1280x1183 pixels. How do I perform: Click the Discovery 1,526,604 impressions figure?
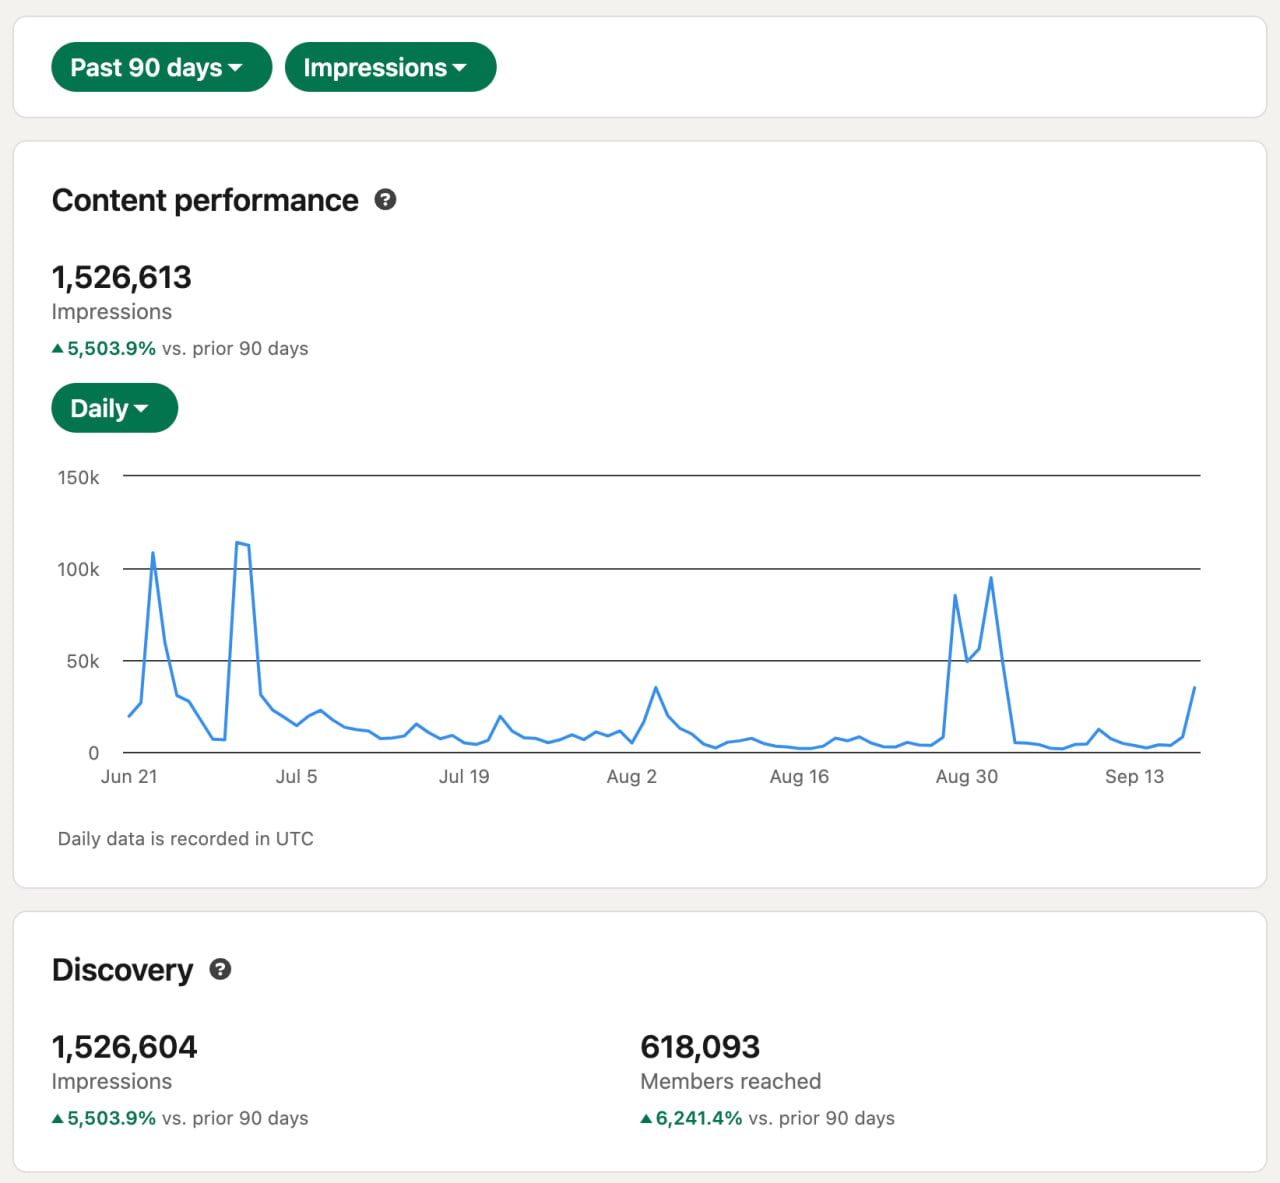tap(124, 1047)
